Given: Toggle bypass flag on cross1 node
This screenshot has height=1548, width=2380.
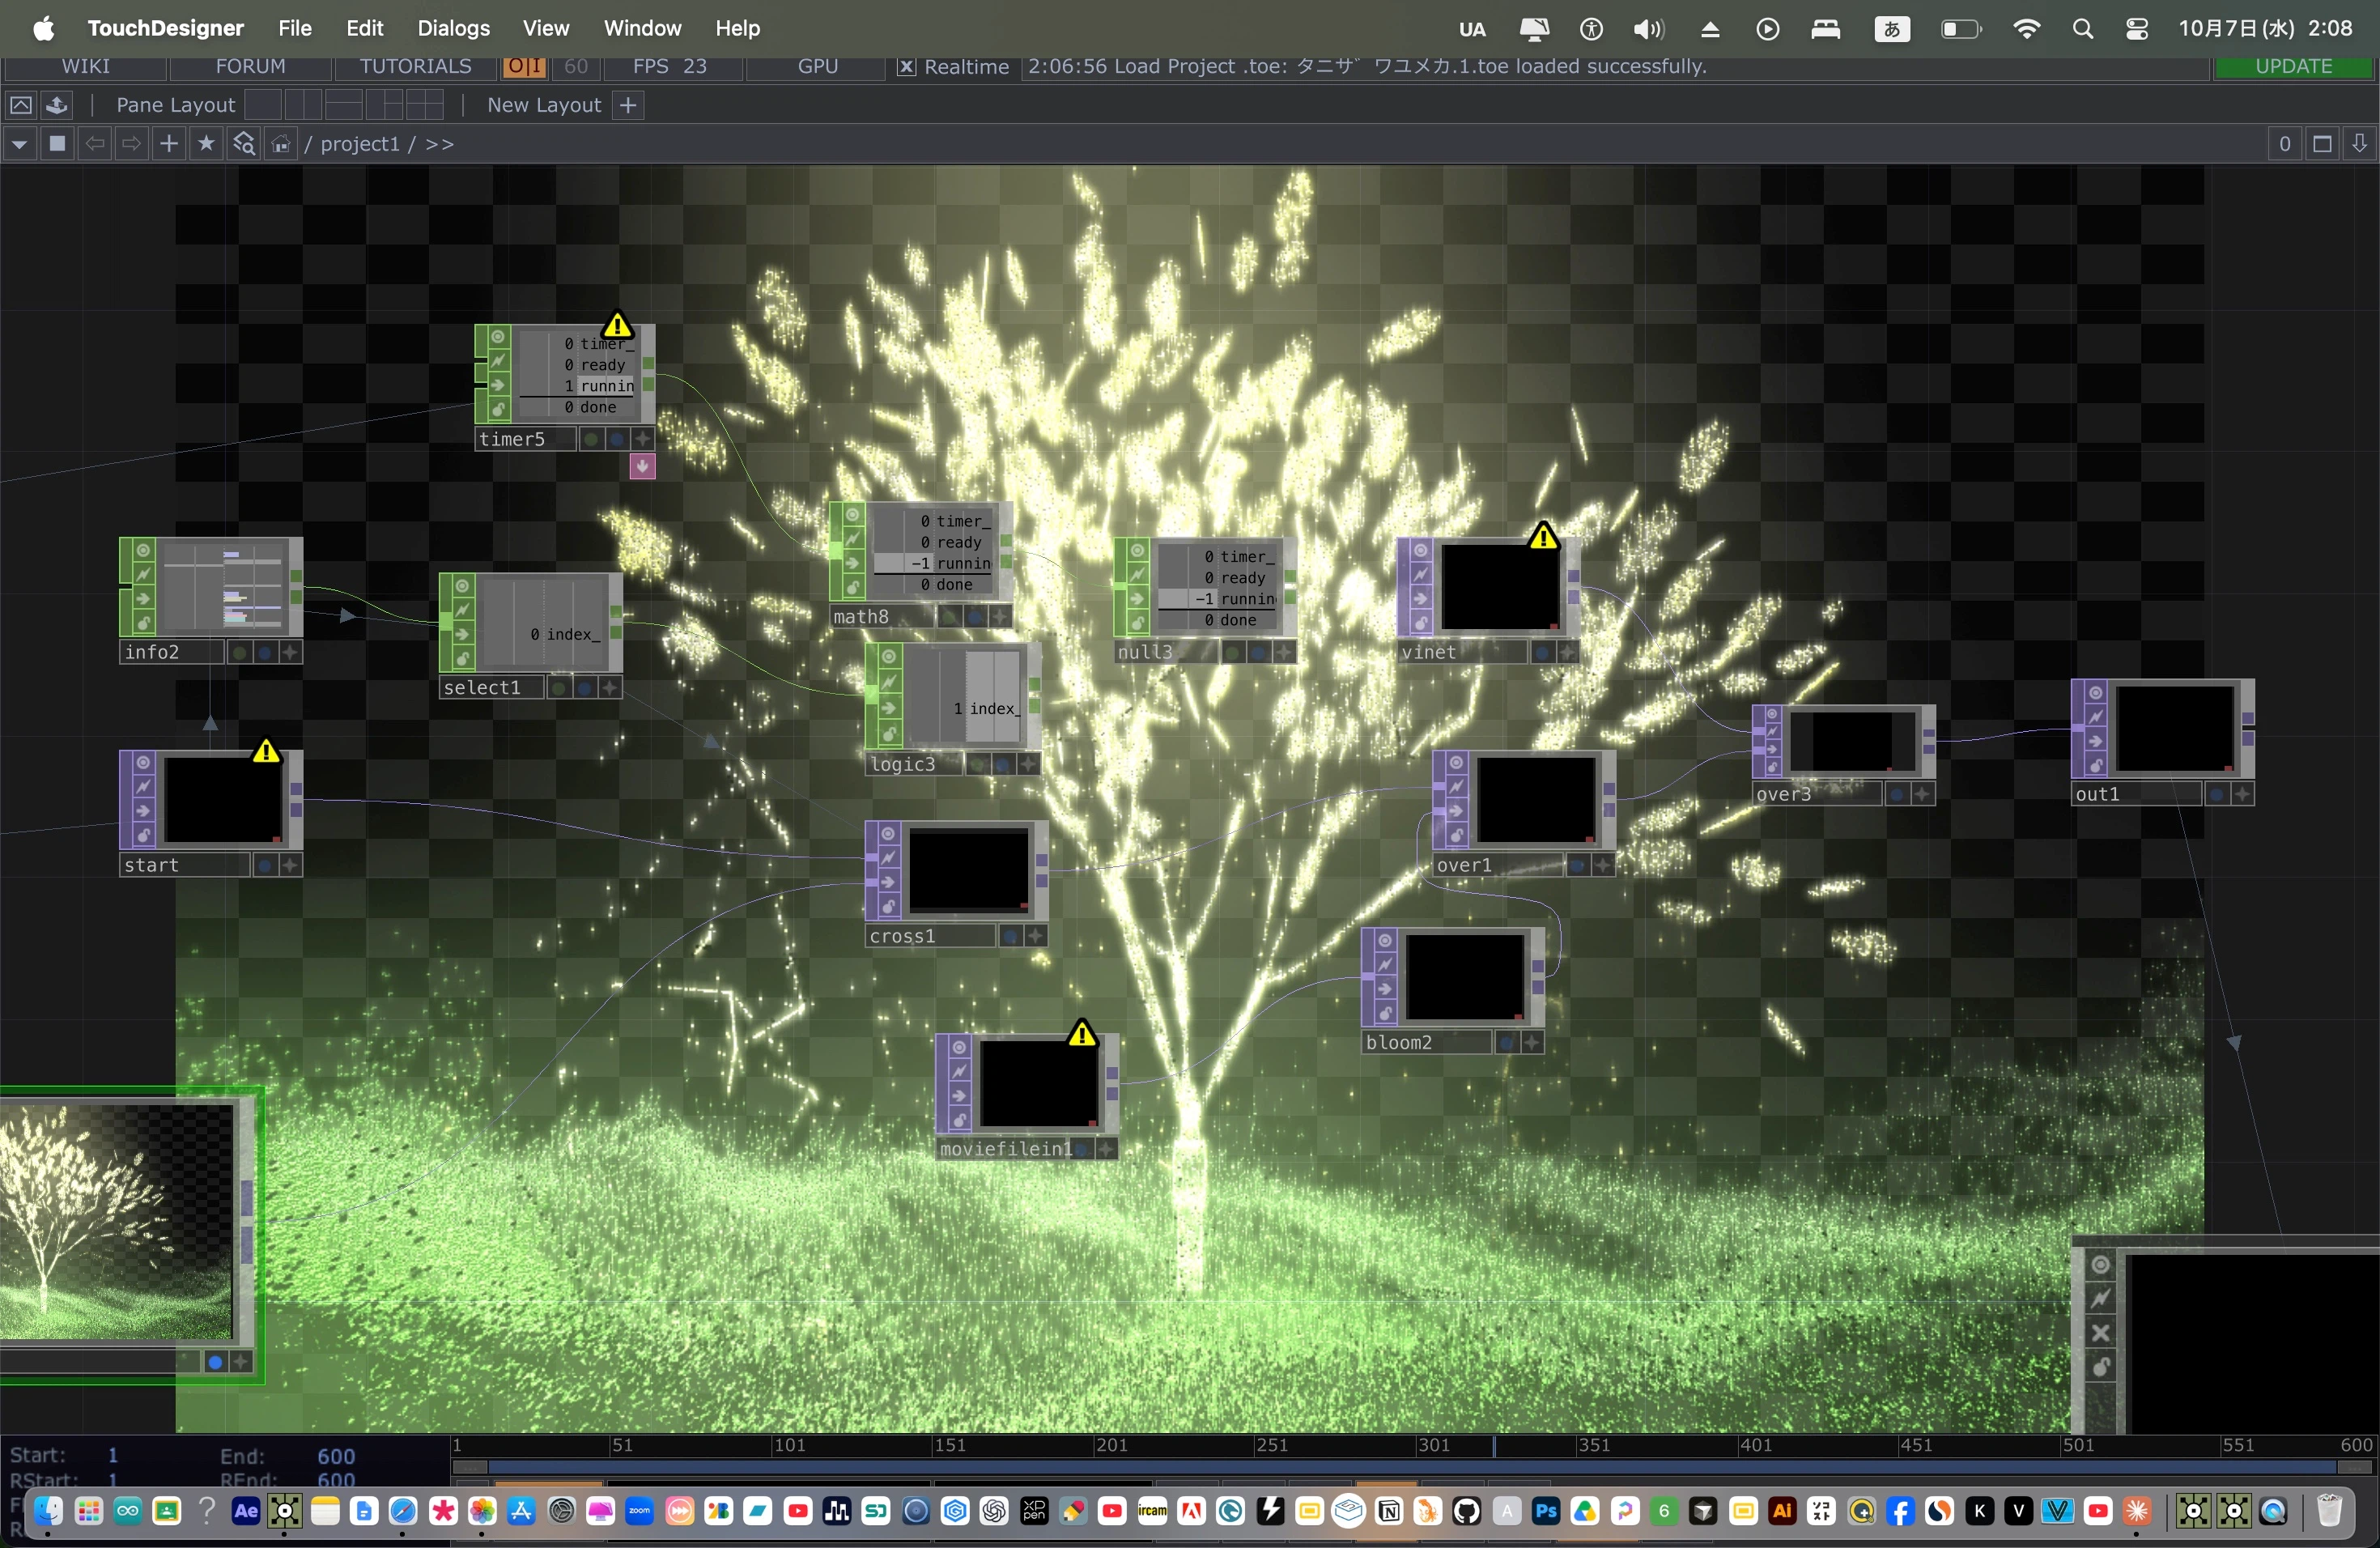Looking at the screenshot, I should [x=888, y=883].
